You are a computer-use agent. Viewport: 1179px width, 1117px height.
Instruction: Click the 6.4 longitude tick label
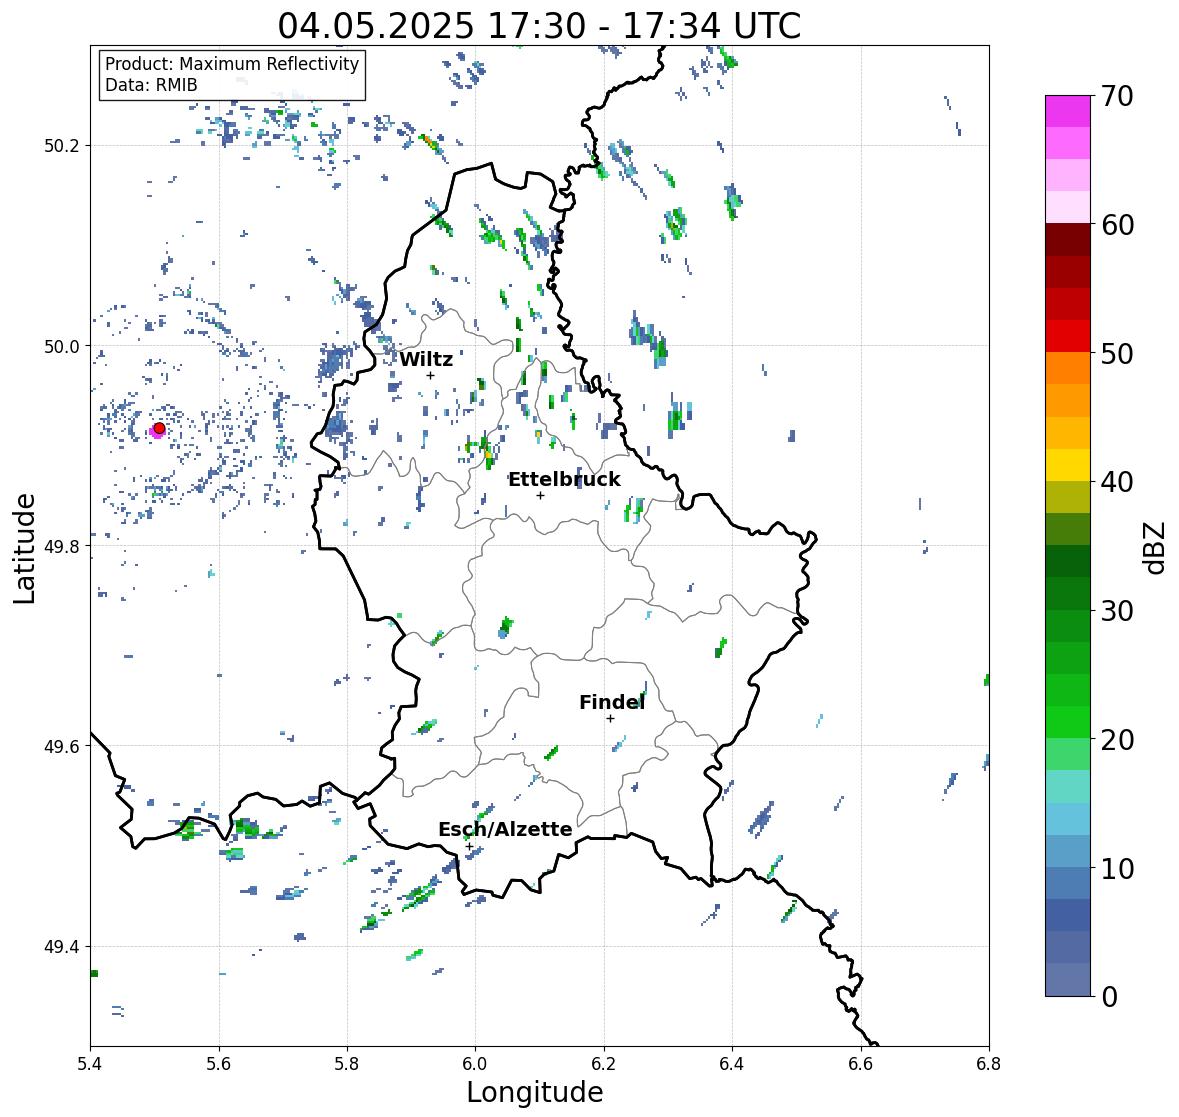tap(732, 1064)
